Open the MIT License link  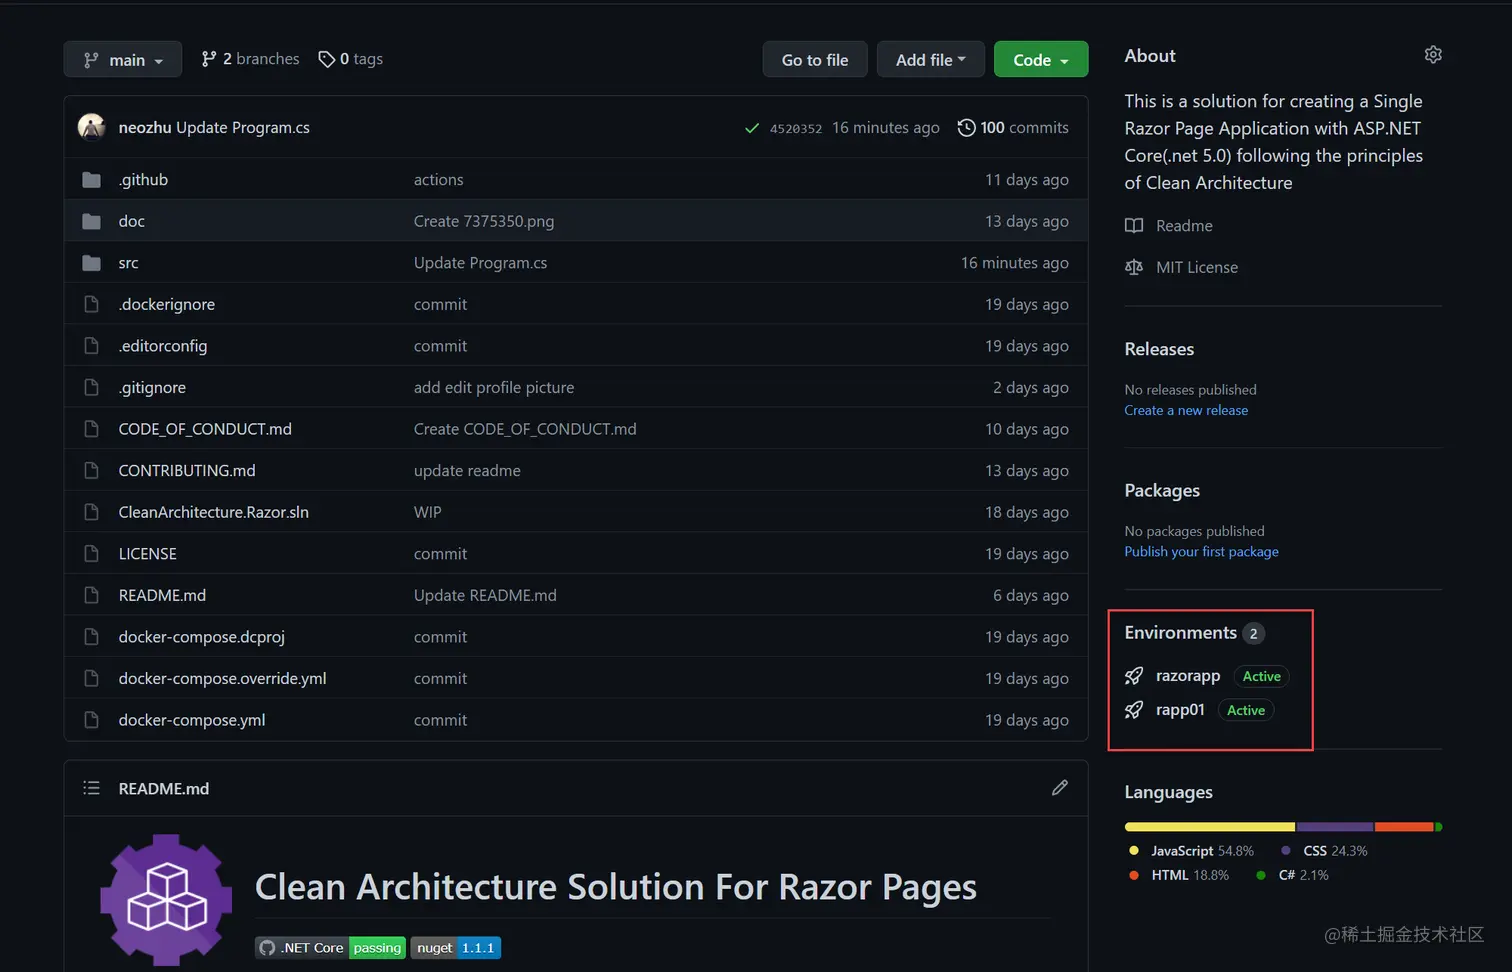click(x=1197, y=267)
